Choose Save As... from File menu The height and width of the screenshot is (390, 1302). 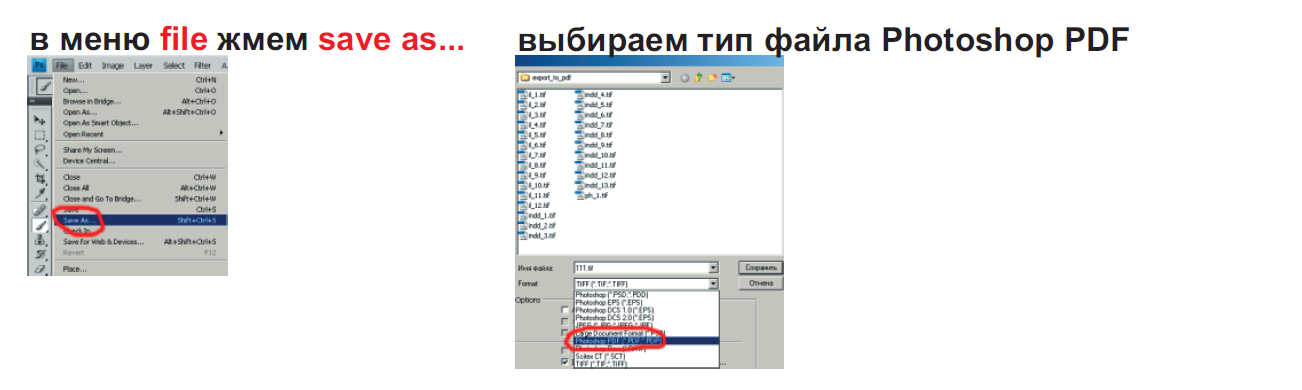141,220
